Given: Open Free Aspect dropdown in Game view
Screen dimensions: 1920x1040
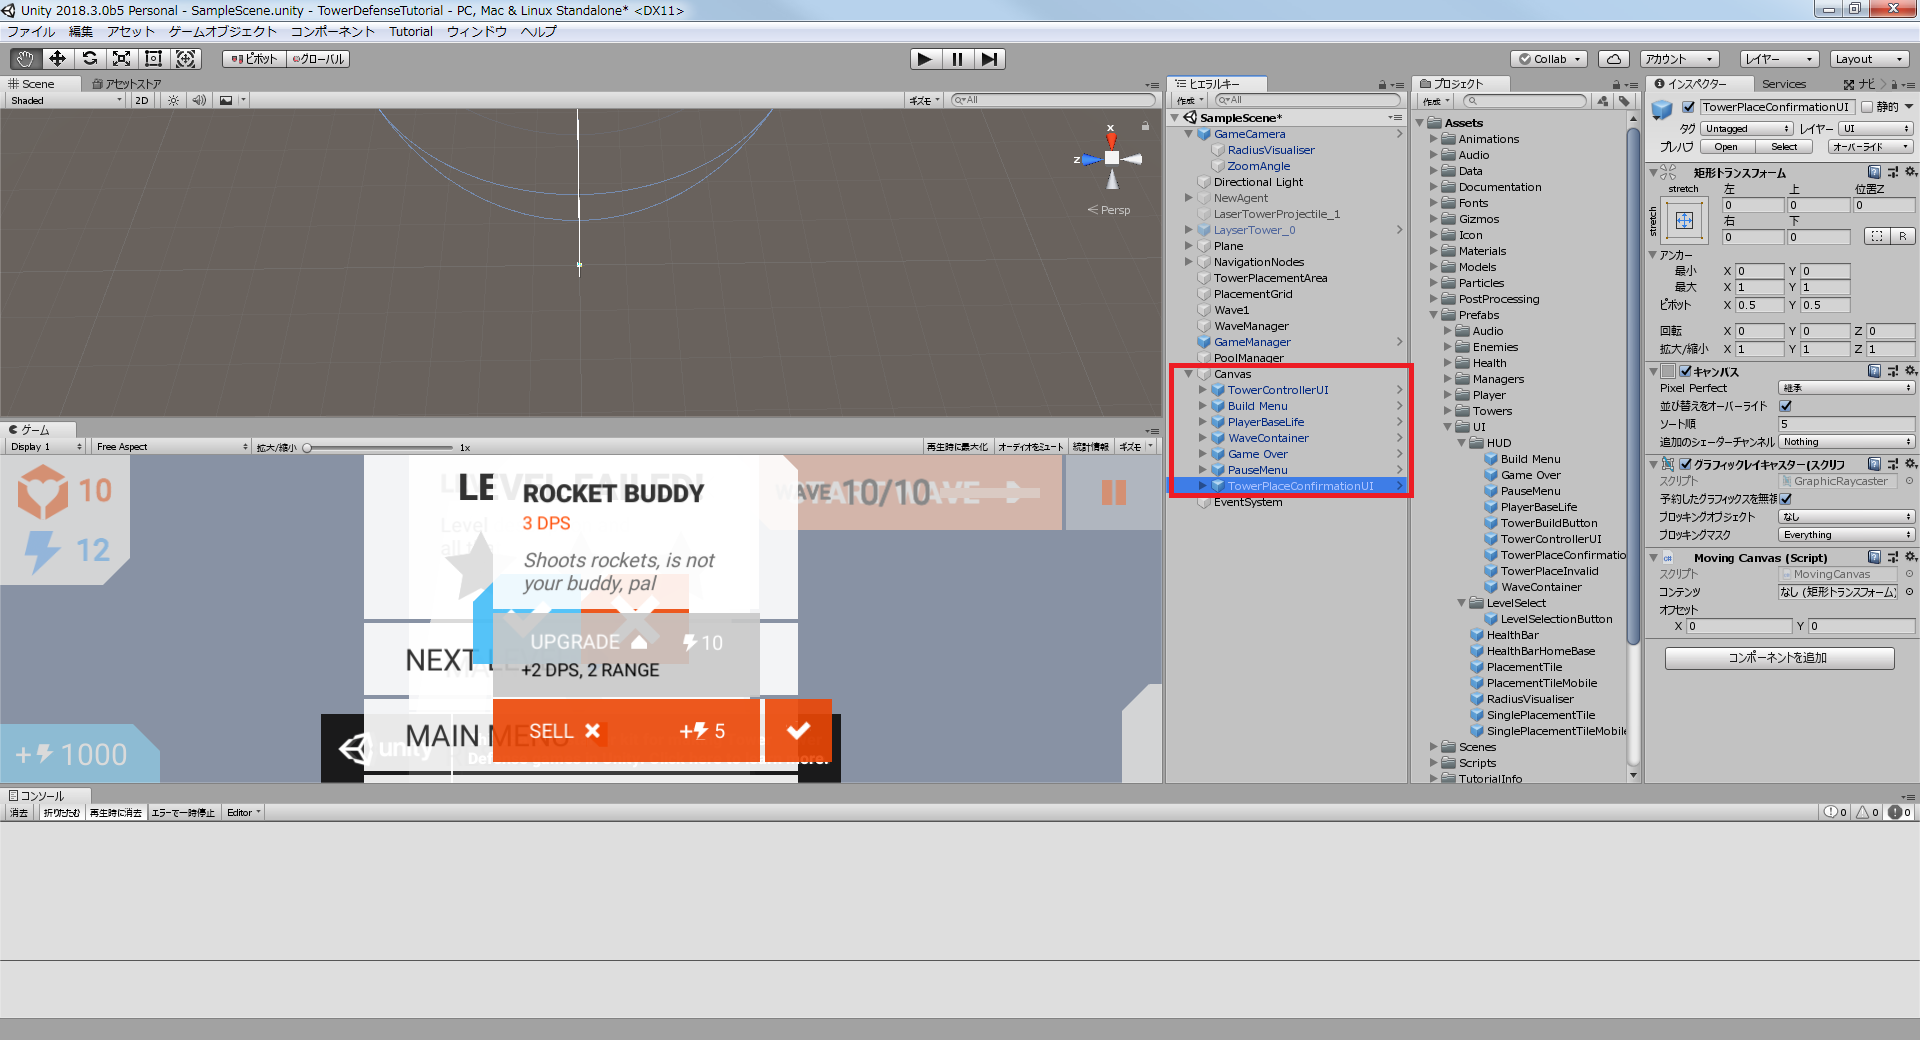Looking at the screenshot, I should click(171, 447).
